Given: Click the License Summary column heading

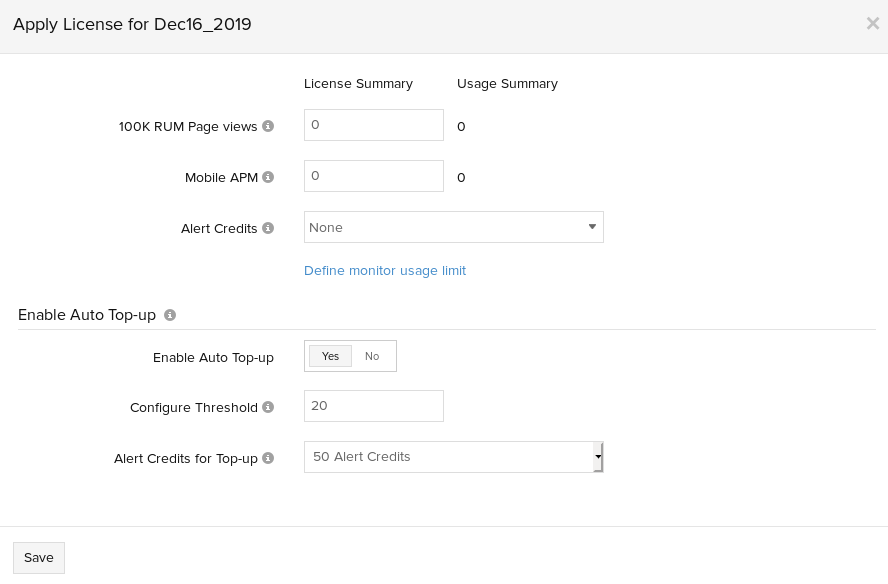Looking at the screenshot, I should (358, 84).
